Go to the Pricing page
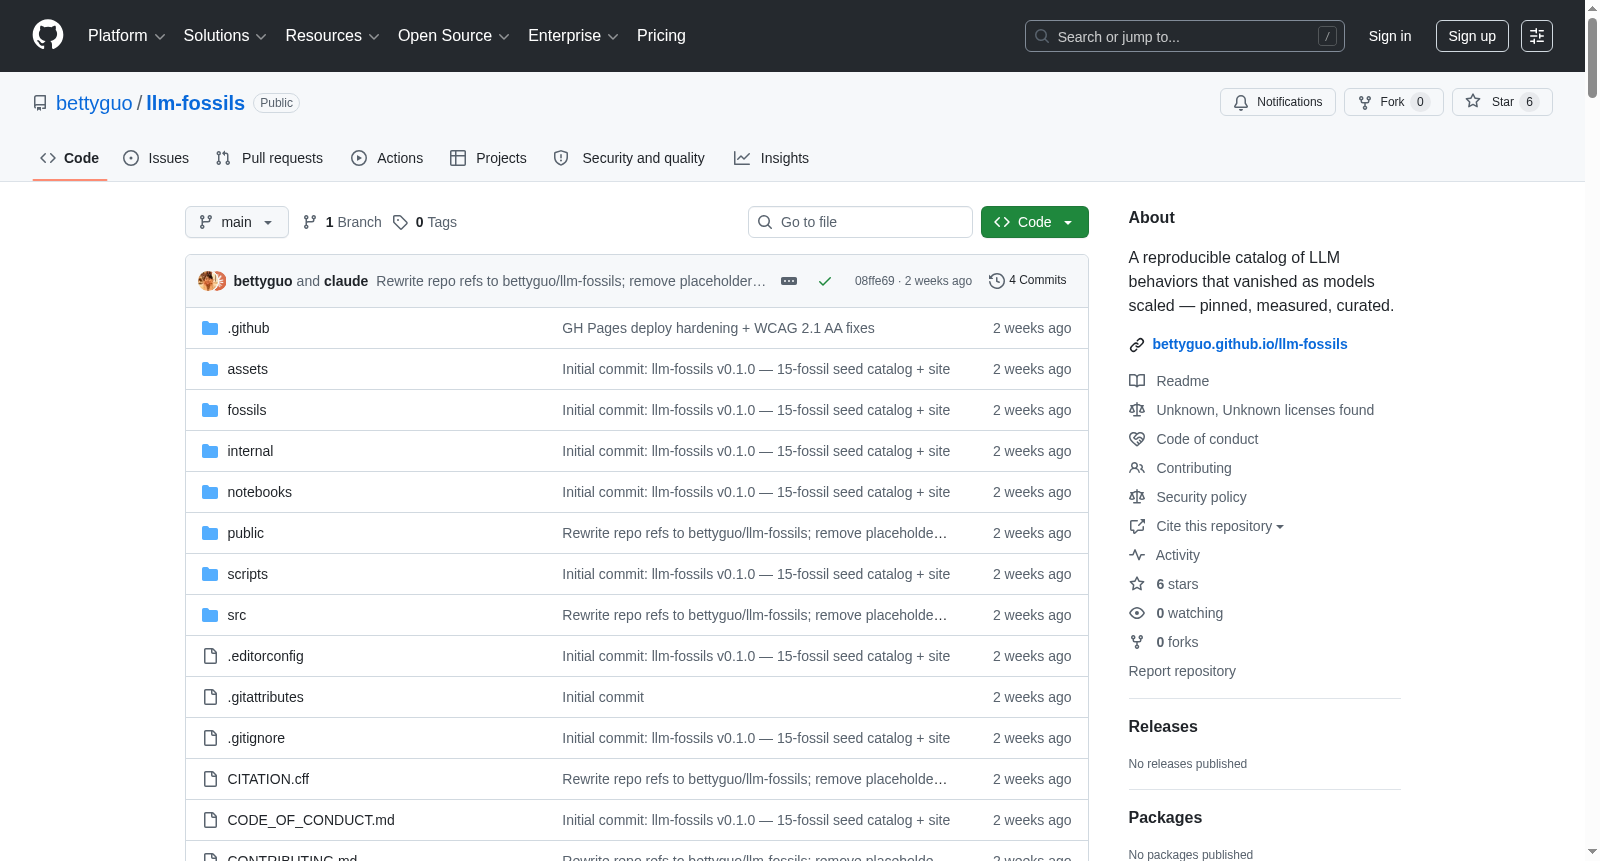1600x861 pixels. (661, 36)
